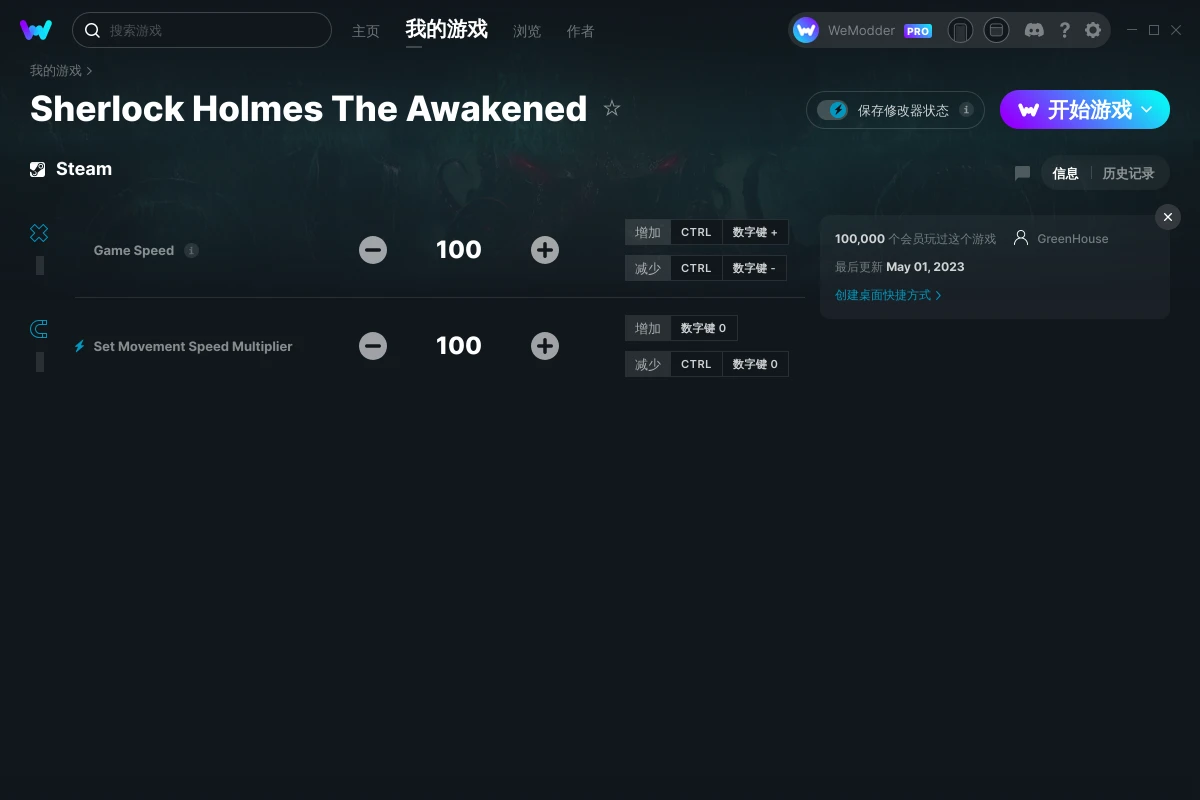Image resolution: width=1200 pixels, height=800 pixels.
Task: Open the 历史记录 tab
Action: [x=1128, y=173]
